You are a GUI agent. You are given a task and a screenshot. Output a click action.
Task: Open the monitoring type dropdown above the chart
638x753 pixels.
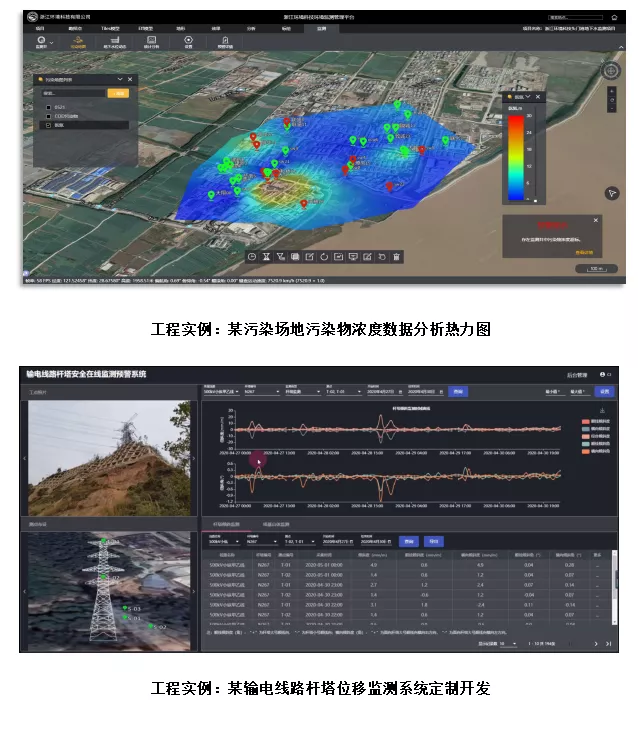[302, 392]
